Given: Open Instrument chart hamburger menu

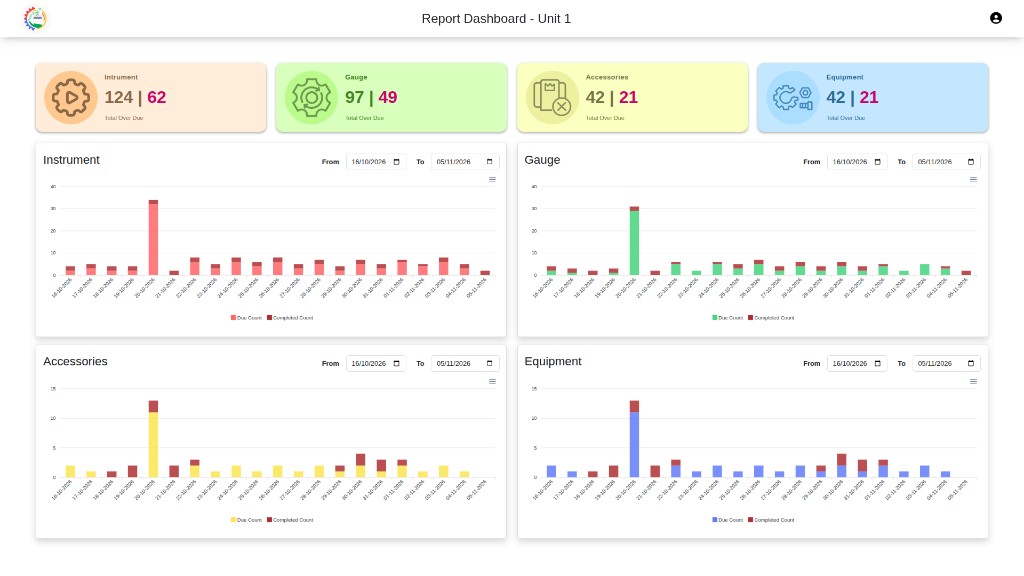Looking at the screenshot, I should [492, 180].
